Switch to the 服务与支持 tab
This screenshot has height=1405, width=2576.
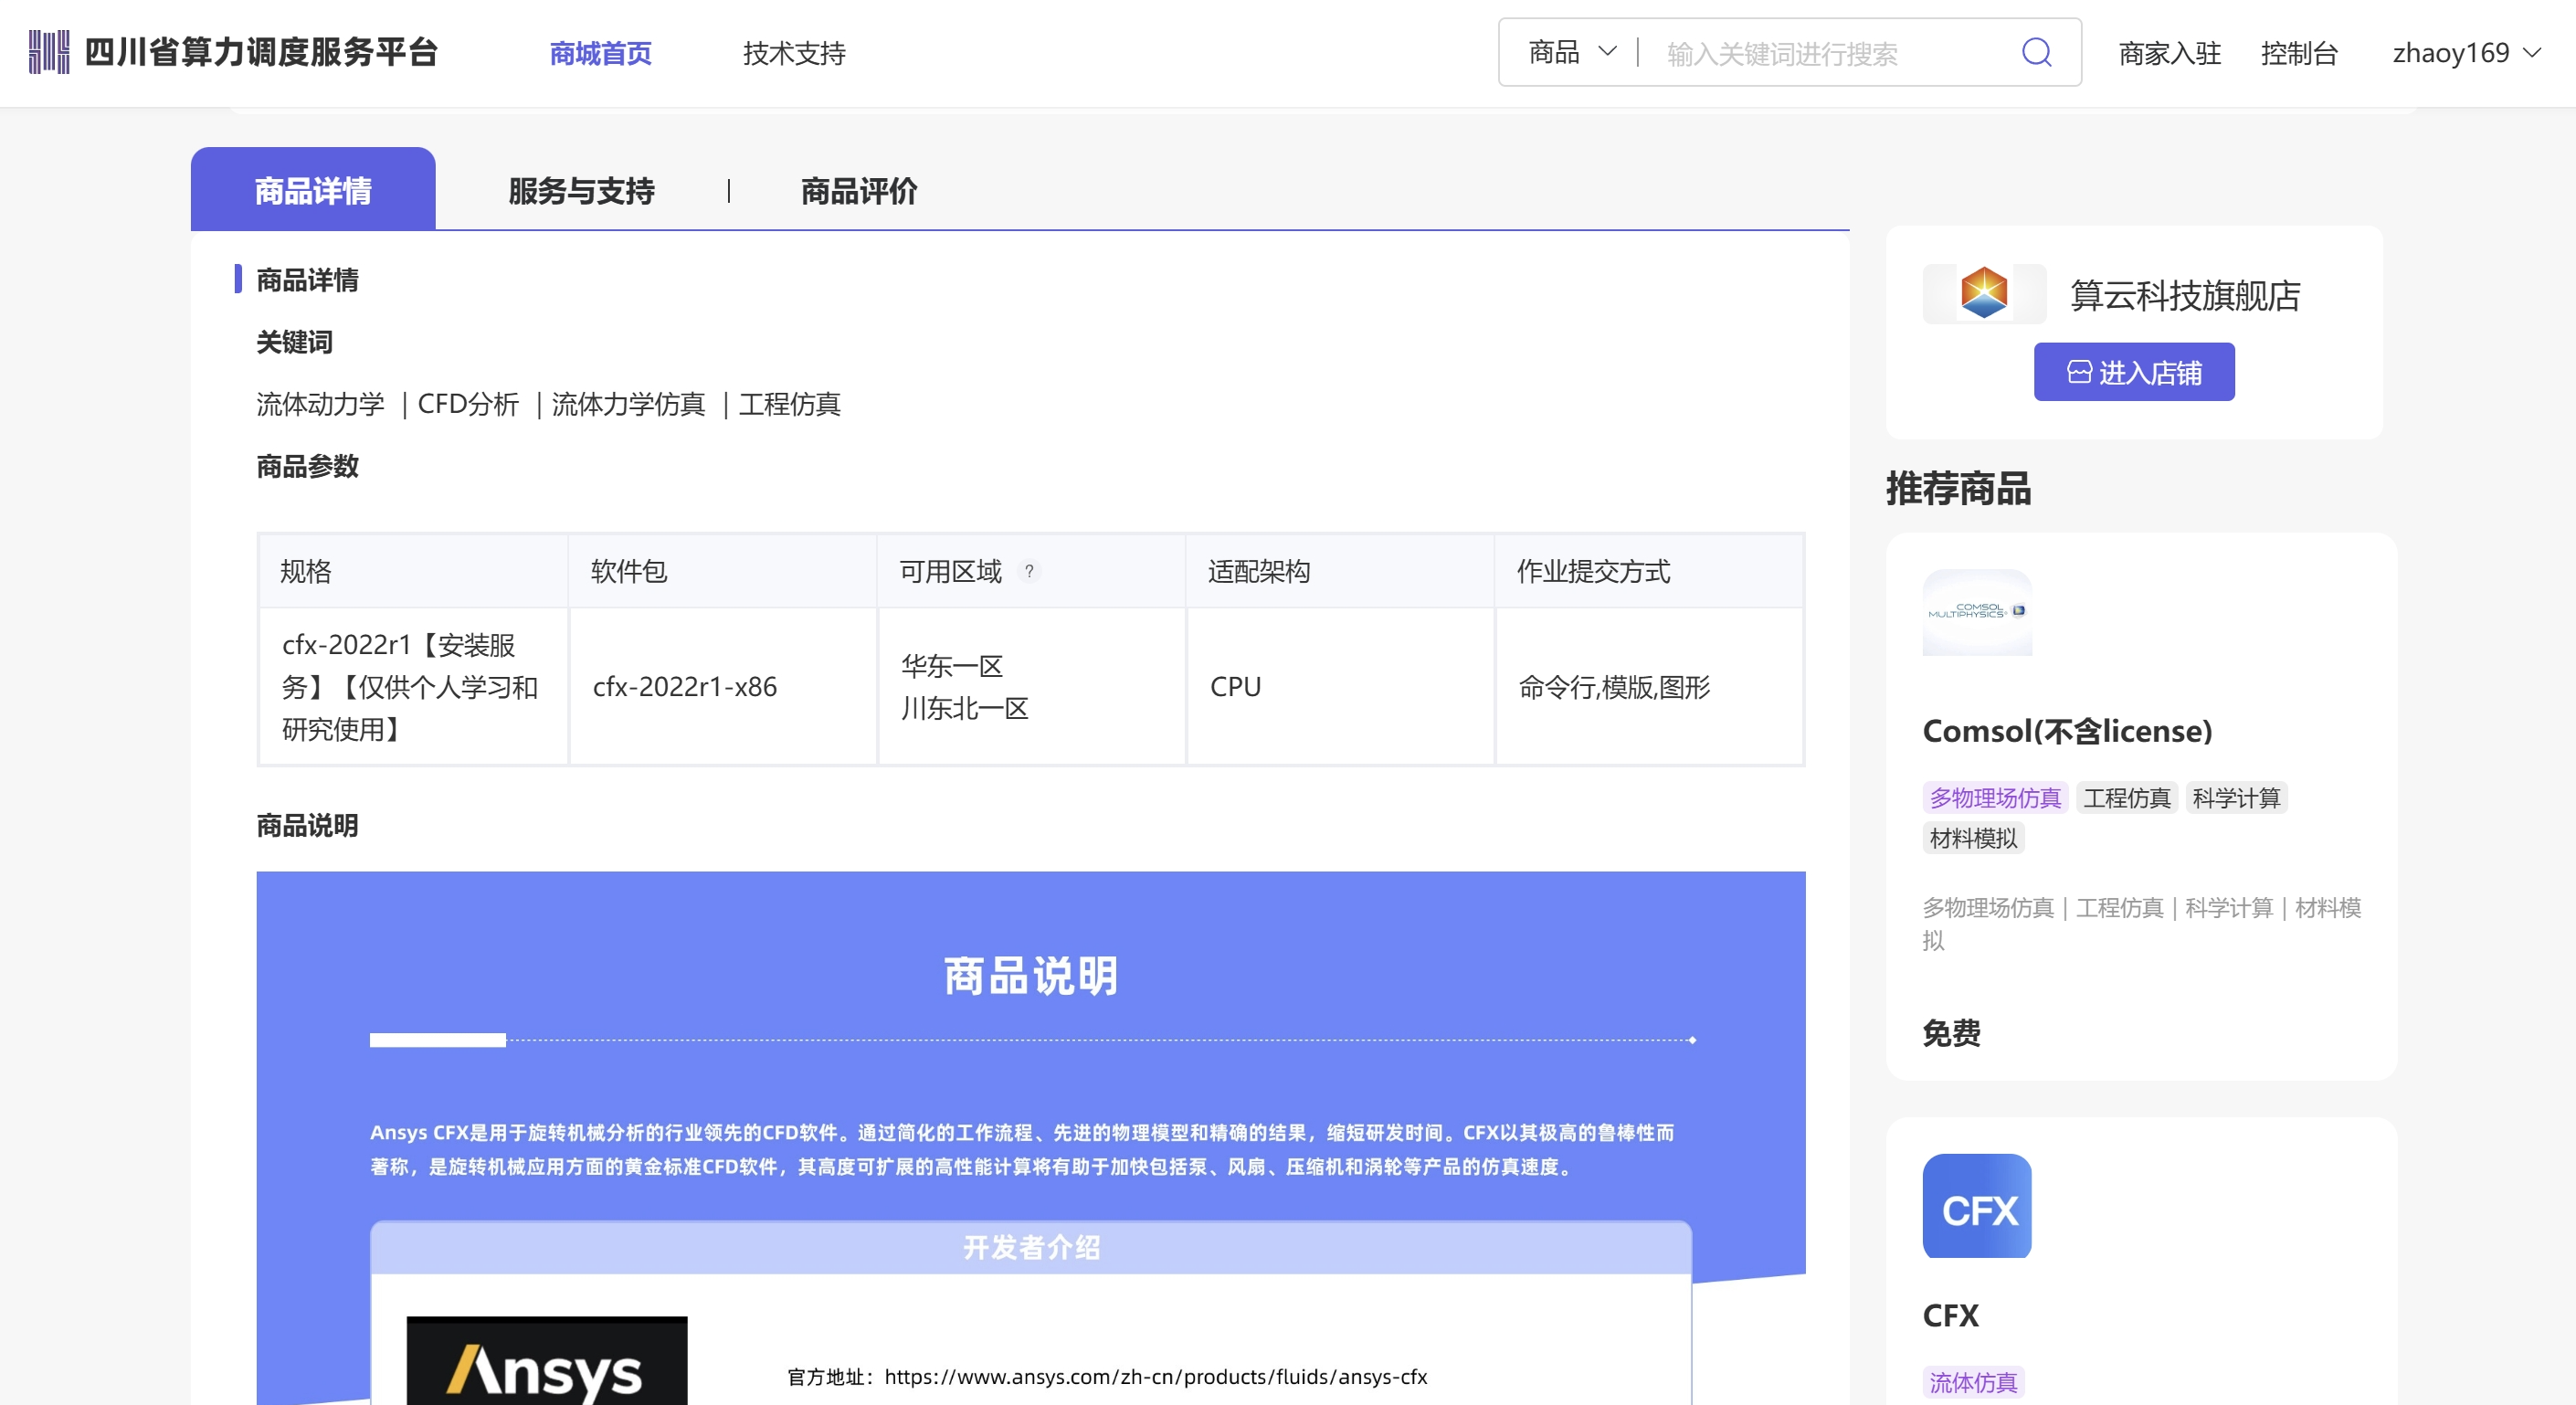(581, 190)
